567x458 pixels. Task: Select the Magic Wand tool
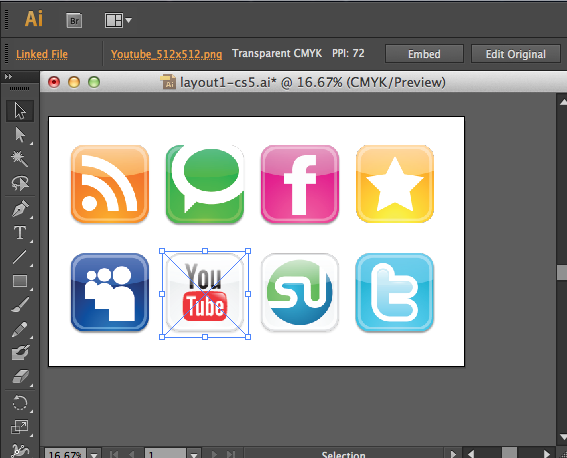point(20,159)
